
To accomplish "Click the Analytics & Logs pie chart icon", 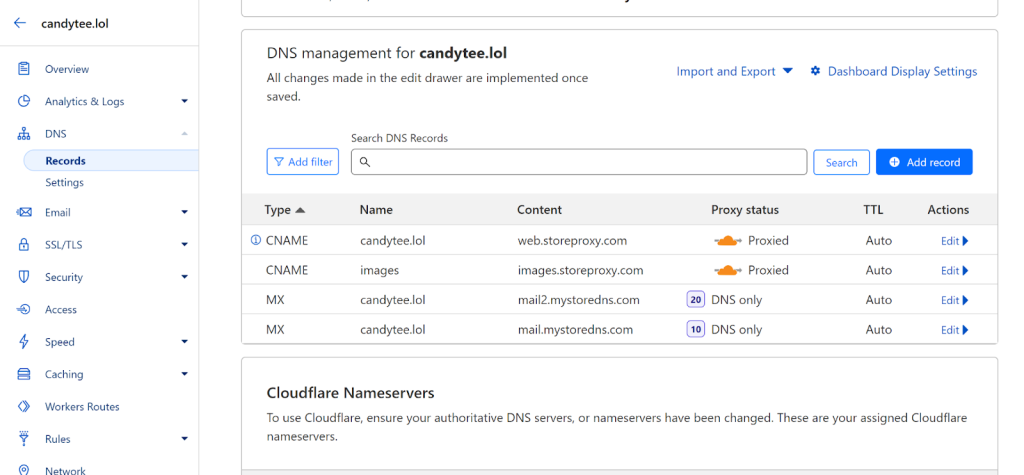I will tap(24, 101).
